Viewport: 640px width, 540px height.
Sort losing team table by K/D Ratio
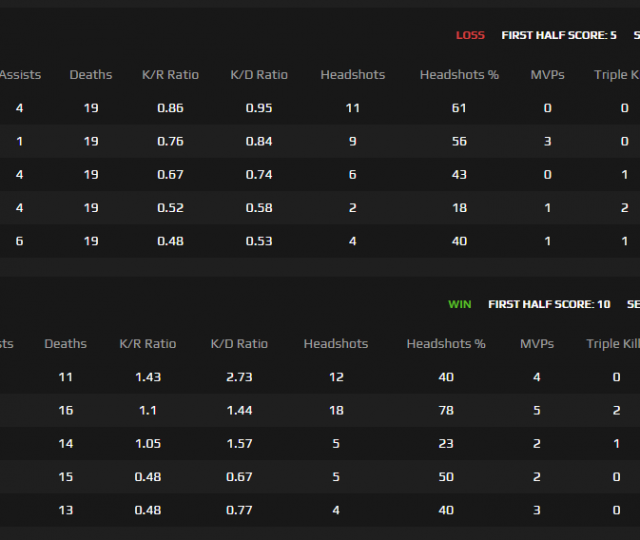(x=259, y=75)
